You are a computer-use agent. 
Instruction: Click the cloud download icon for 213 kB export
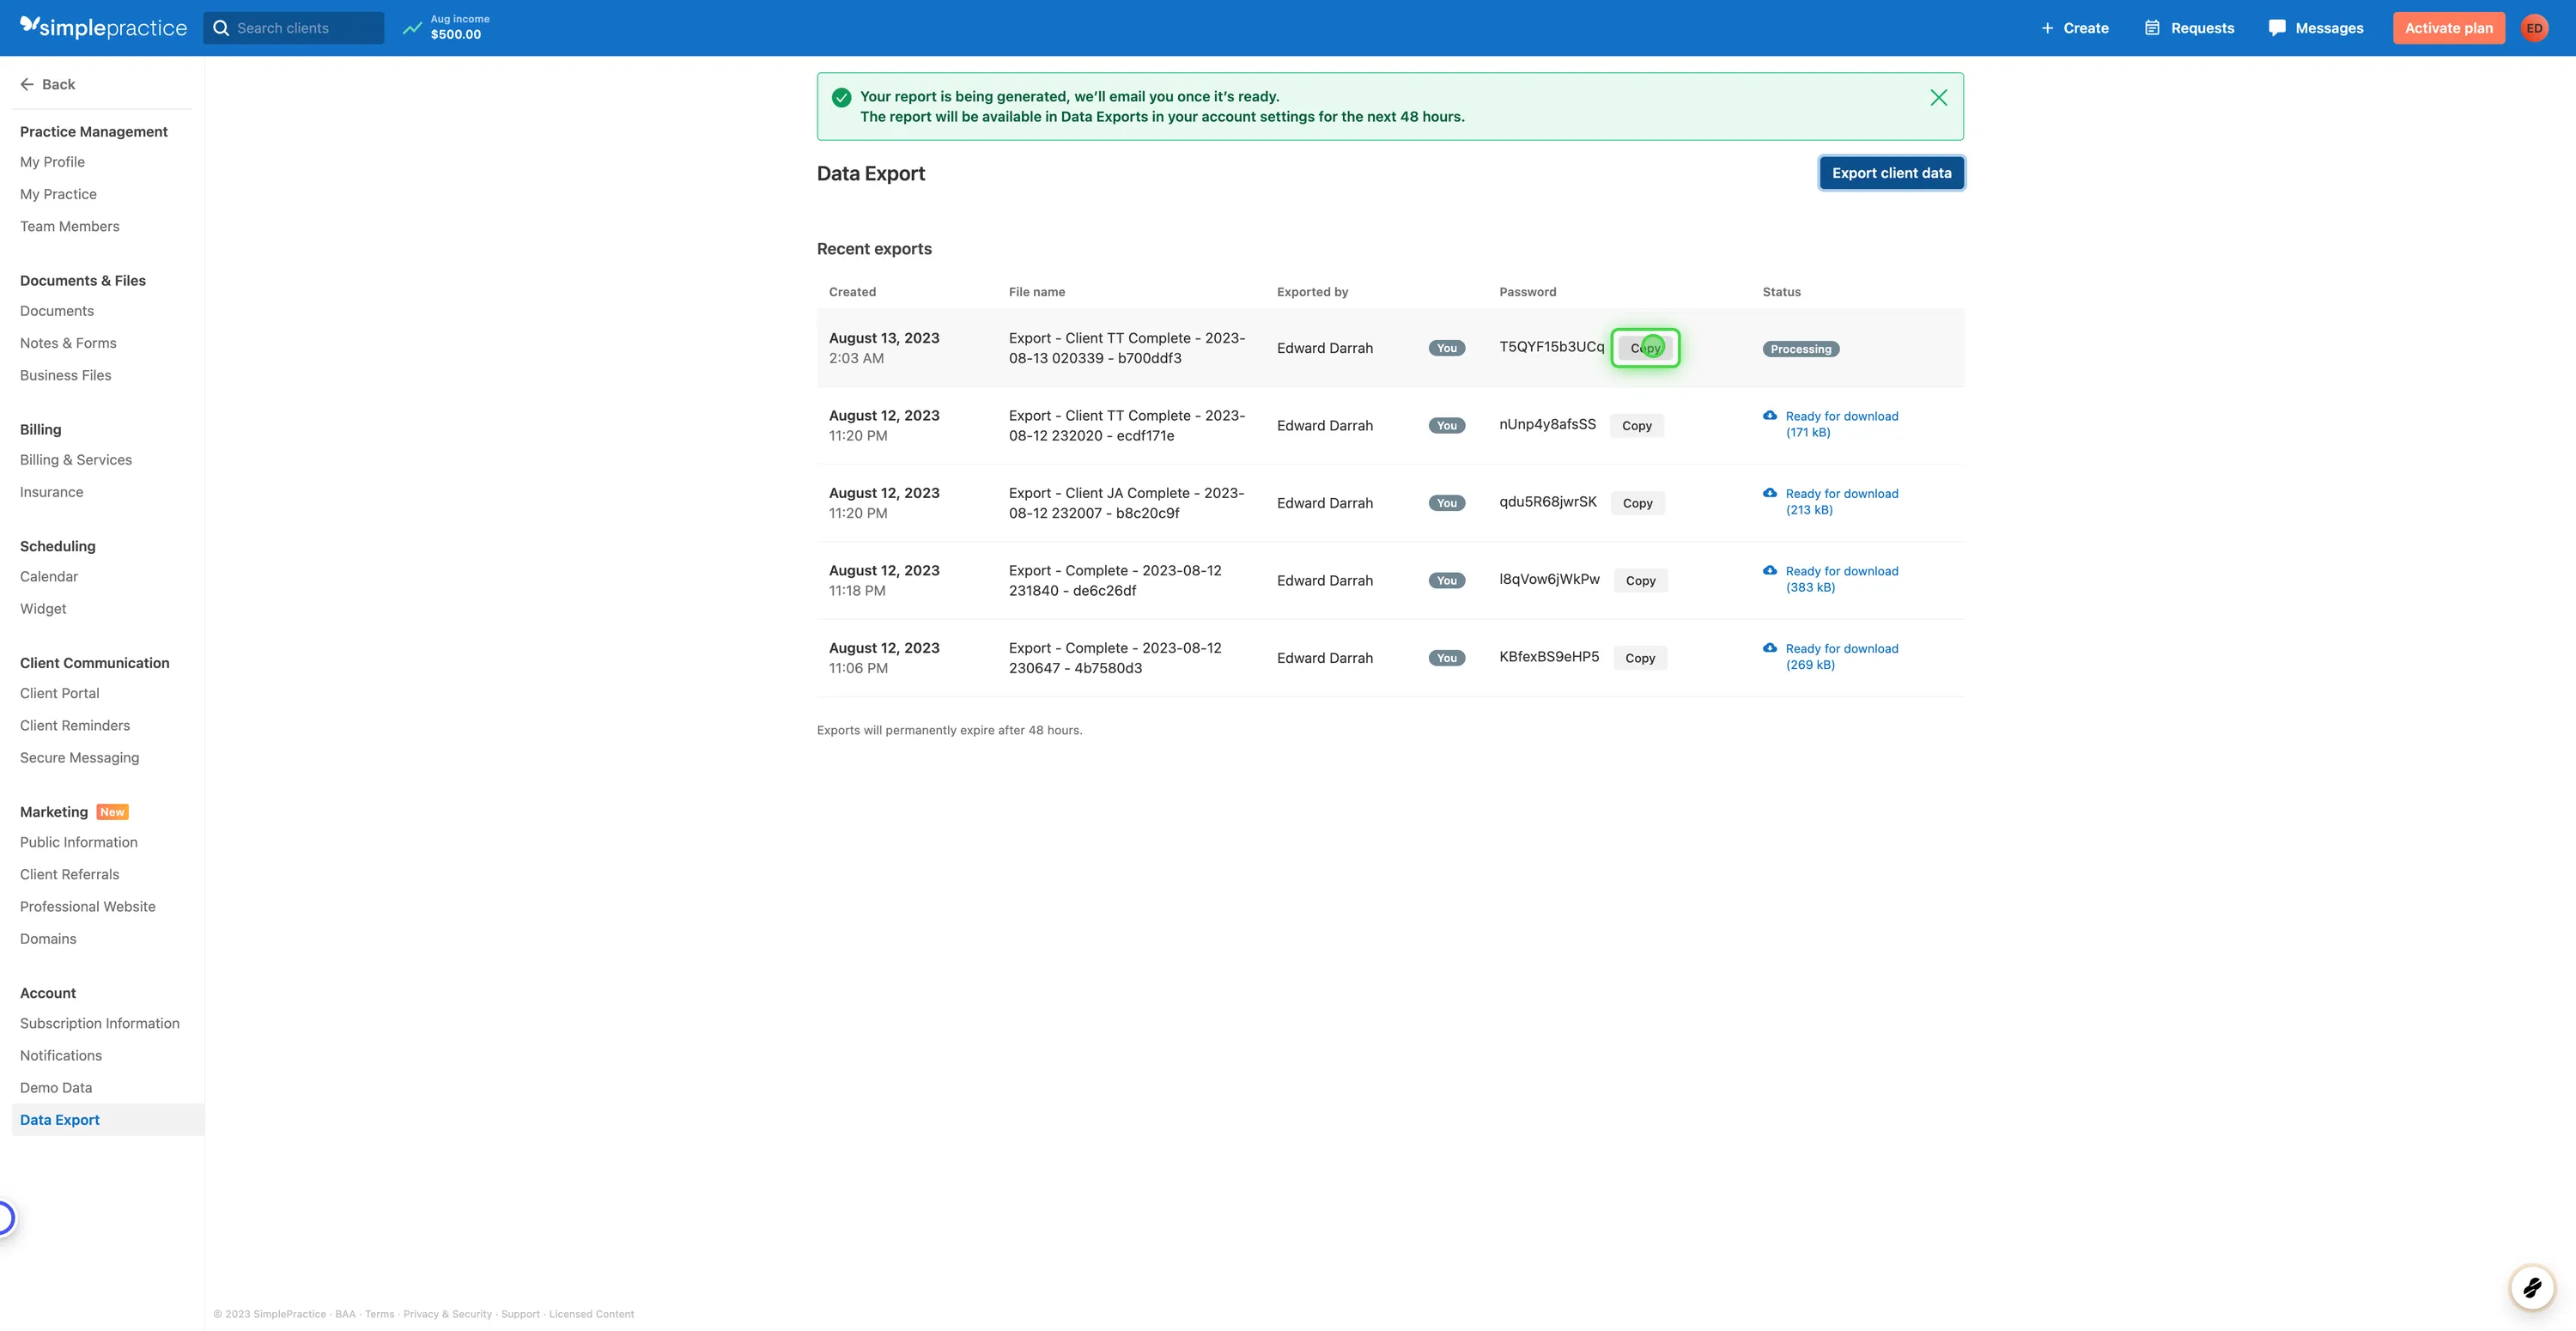tap(1769, 493)
